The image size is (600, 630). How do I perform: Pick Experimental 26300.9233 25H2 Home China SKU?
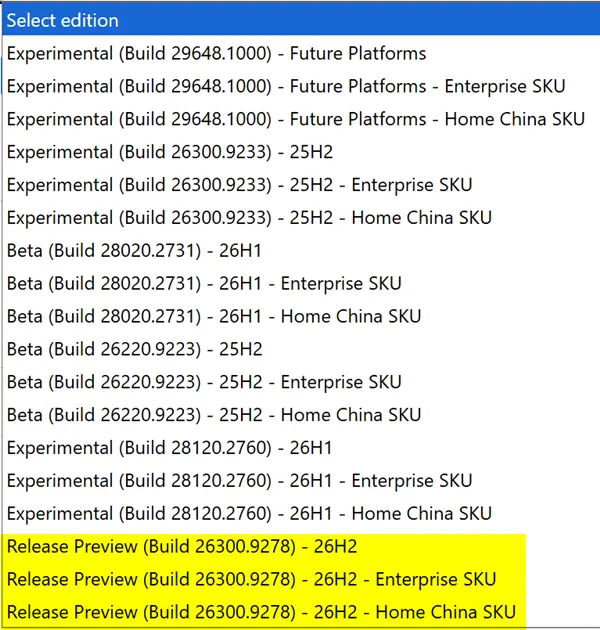point(301,218)
